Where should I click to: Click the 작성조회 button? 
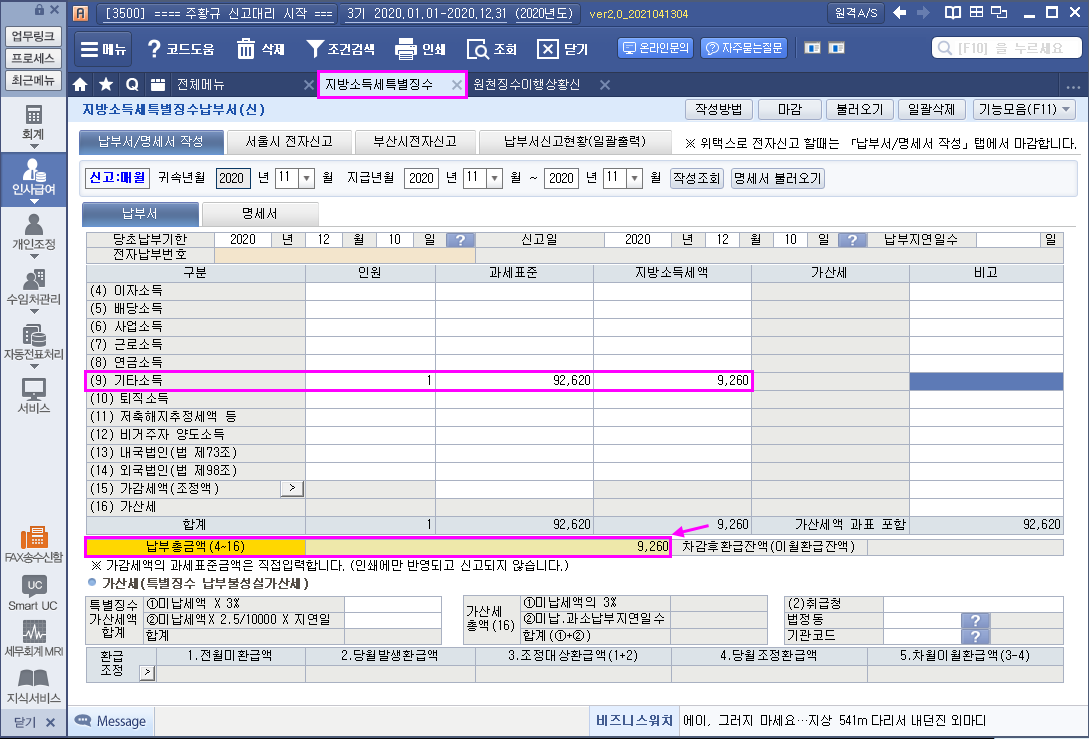tap(697, 178)
